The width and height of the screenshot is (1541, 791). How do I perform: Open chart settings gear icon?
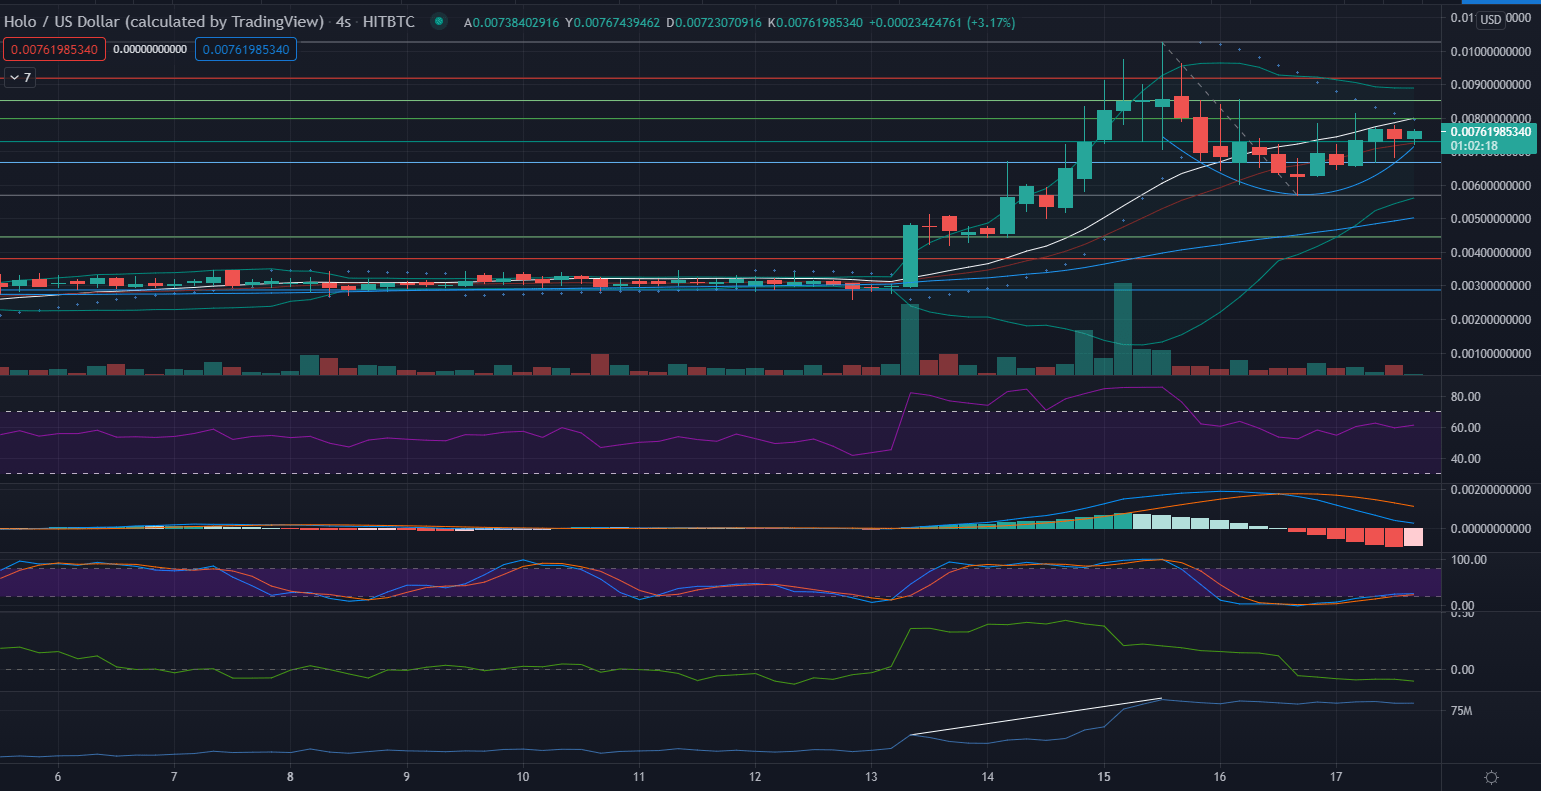coord(1491,777)
